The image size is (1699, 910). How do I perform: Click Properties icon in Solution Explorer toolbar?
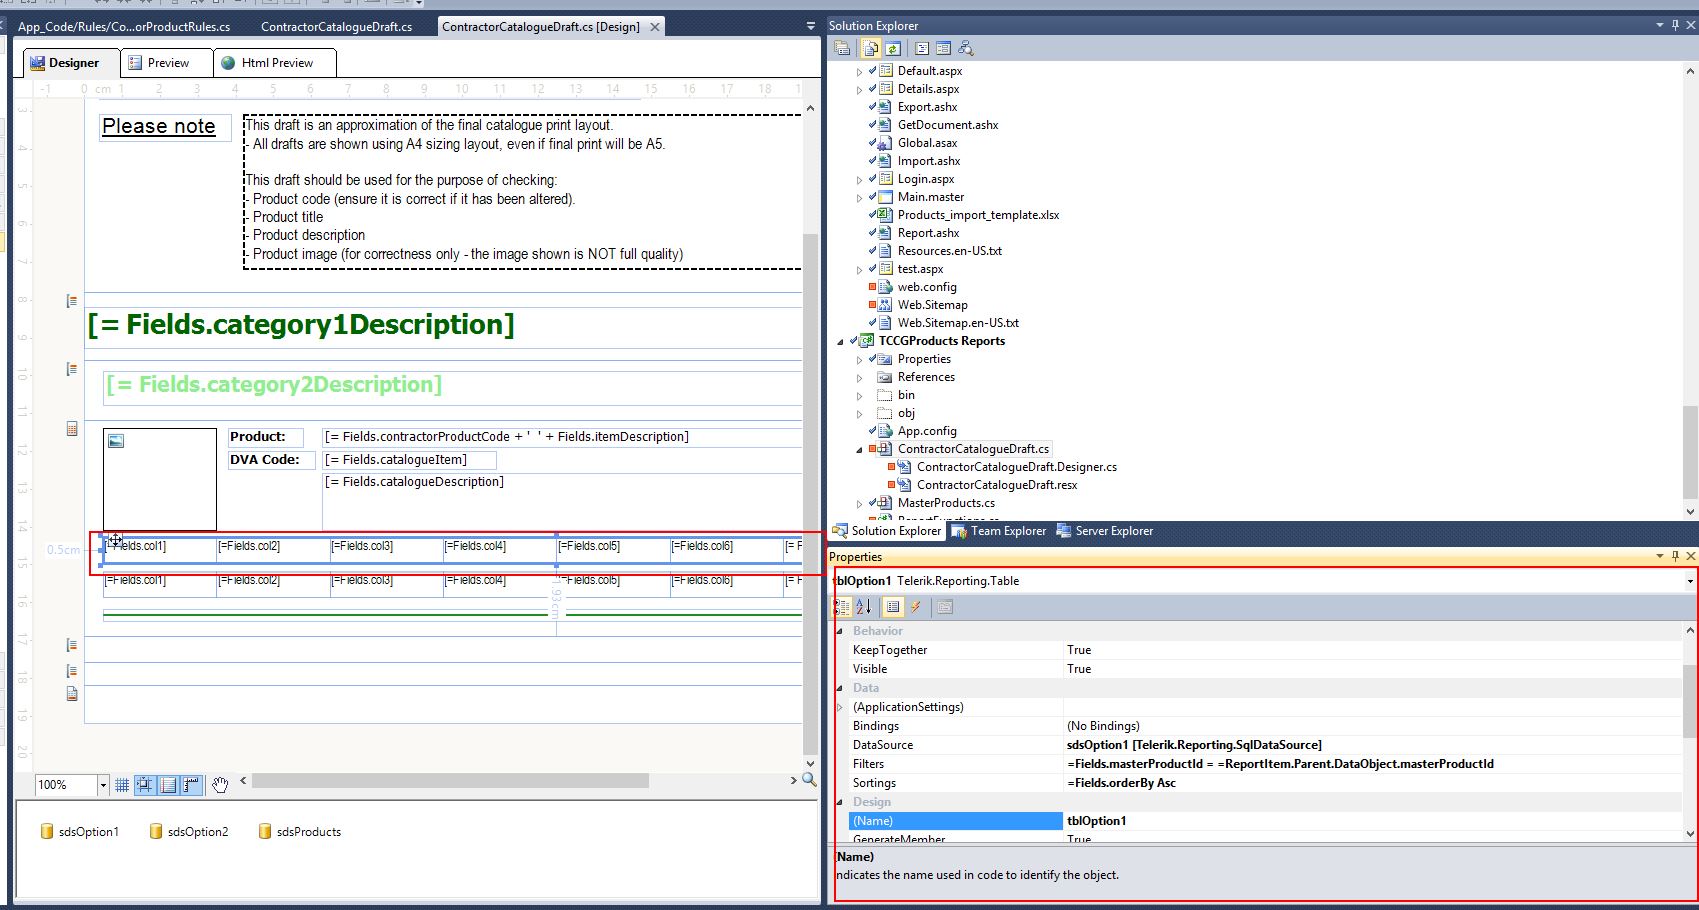coord(842,48)
